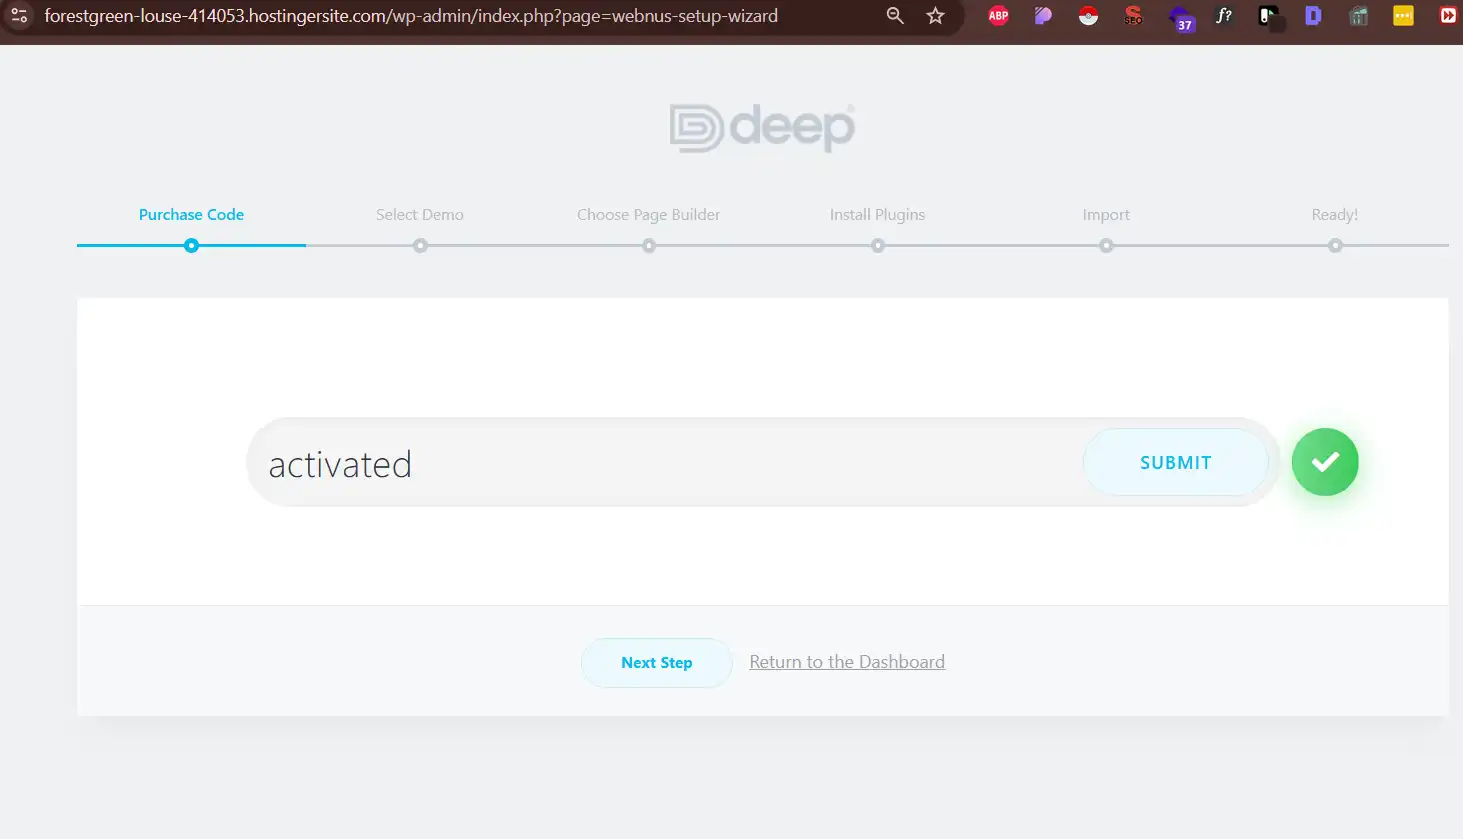Open the Pokeball extension icon

[1088, 15]
